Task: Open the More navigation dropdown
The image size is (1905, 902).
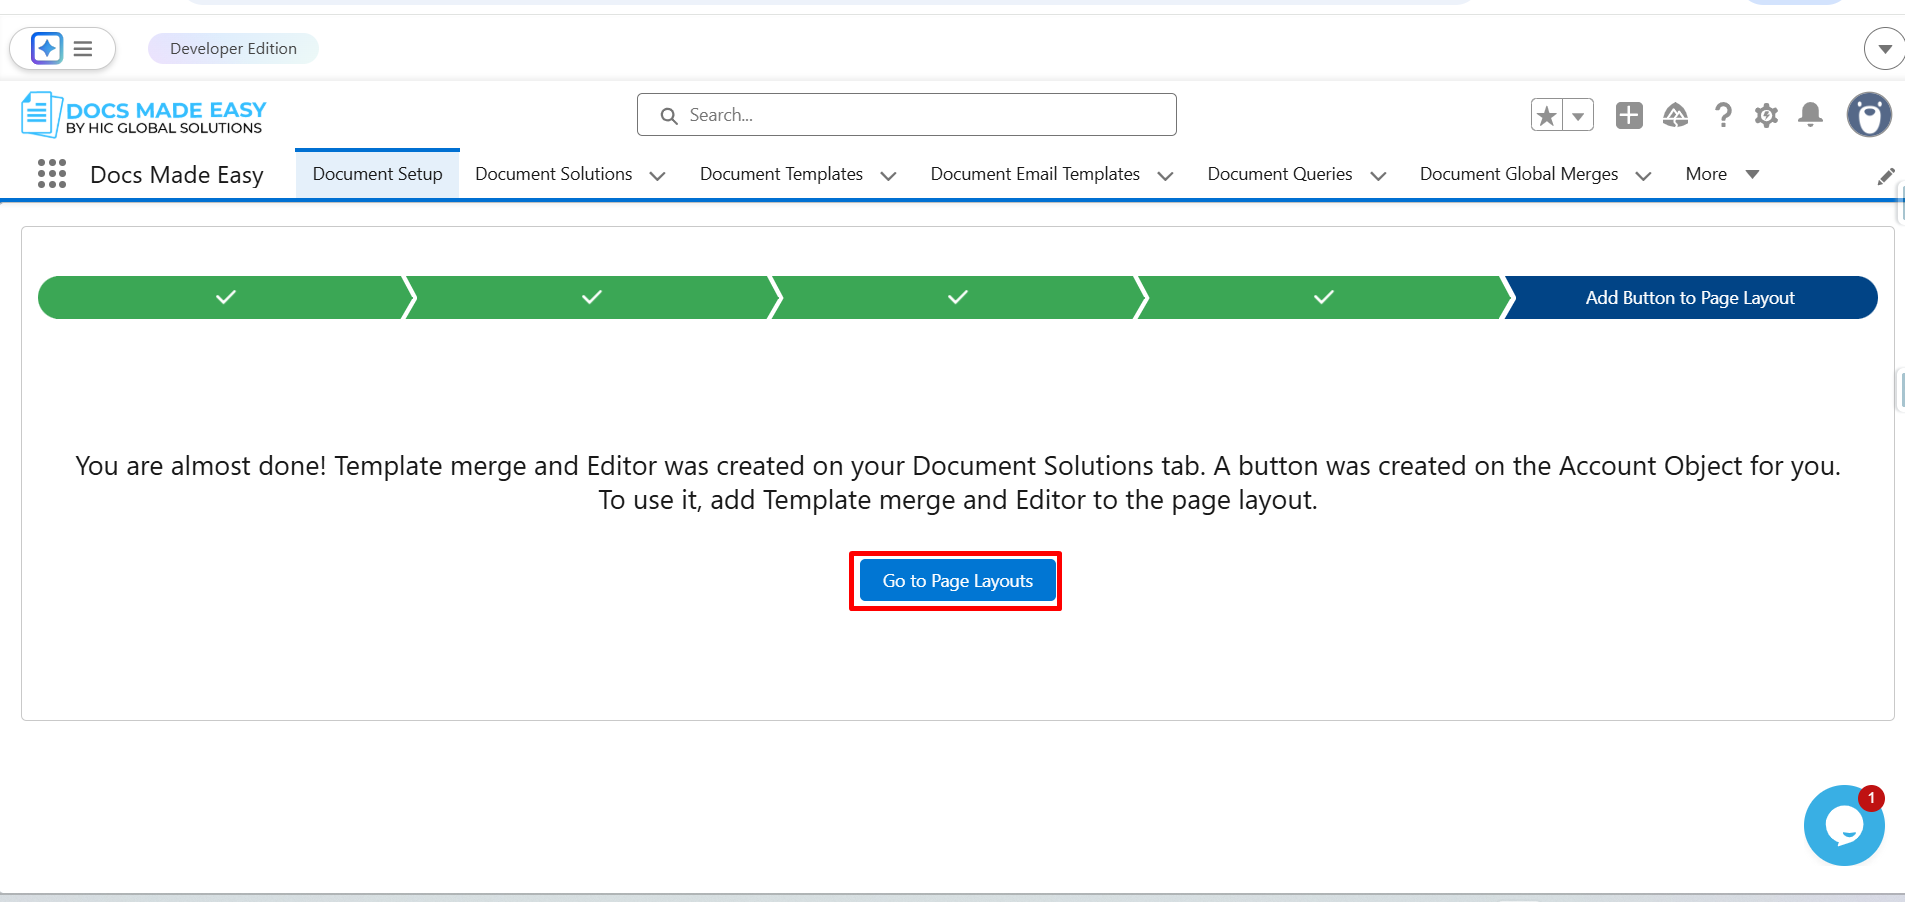Action: click(x=1721, y=174)
